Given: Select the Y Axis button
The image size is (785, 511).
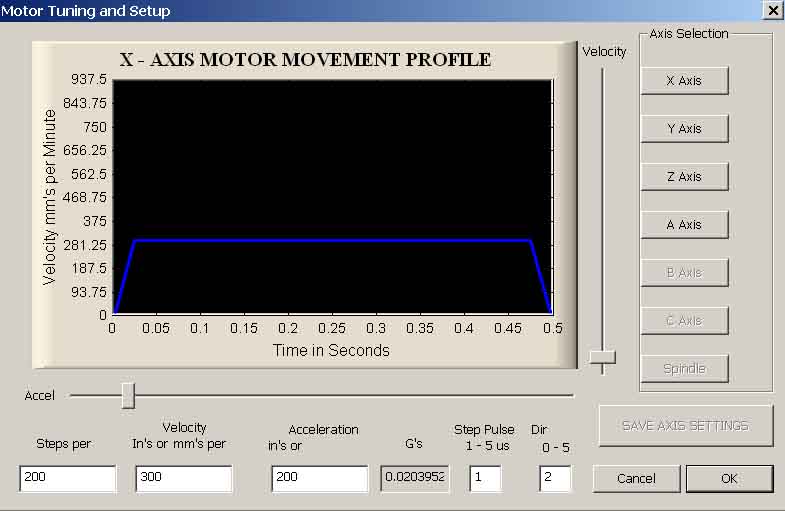Looking at the screenshot, I should click(684, 129).
